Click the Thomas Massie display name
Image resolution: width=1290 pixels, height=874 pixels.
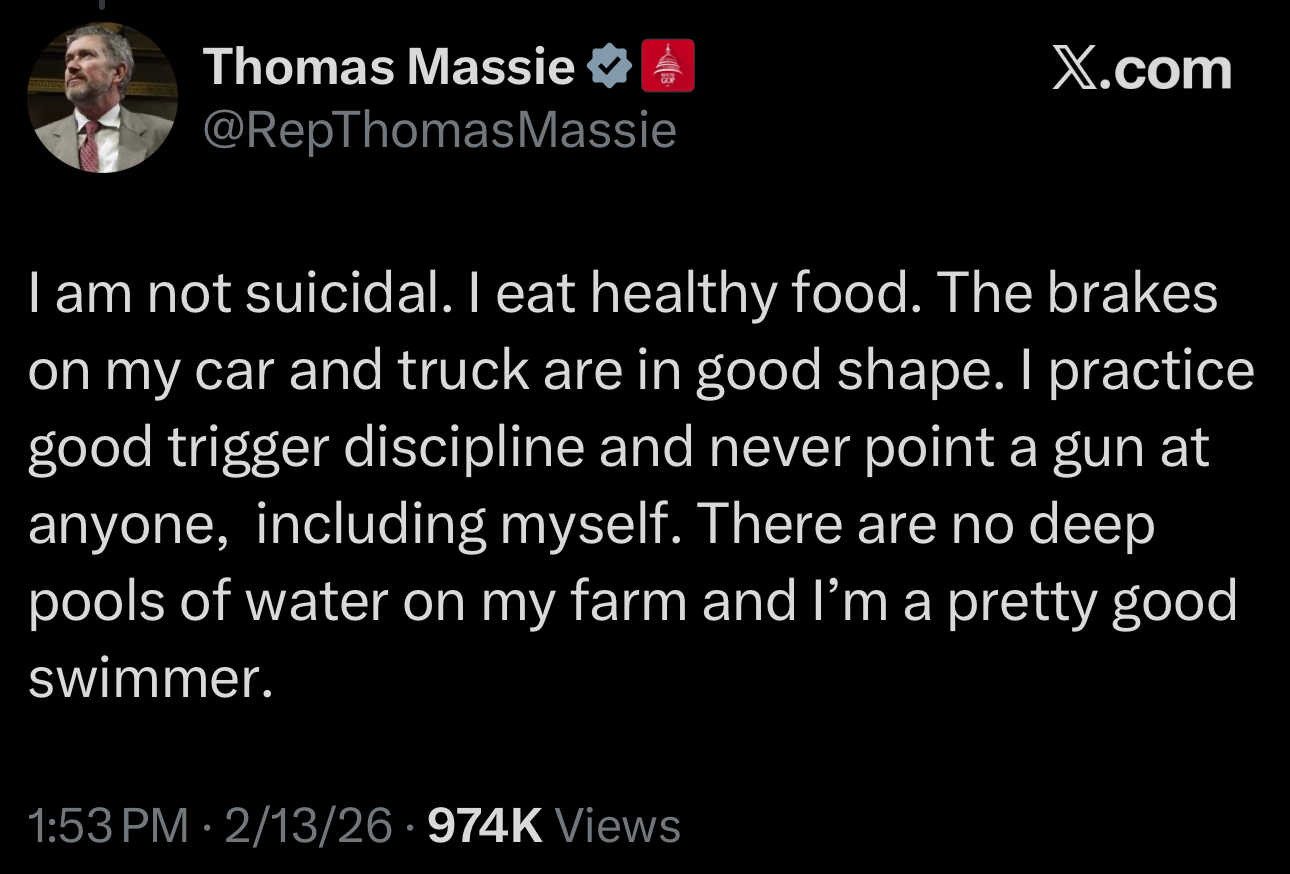[x=389, y=69]
